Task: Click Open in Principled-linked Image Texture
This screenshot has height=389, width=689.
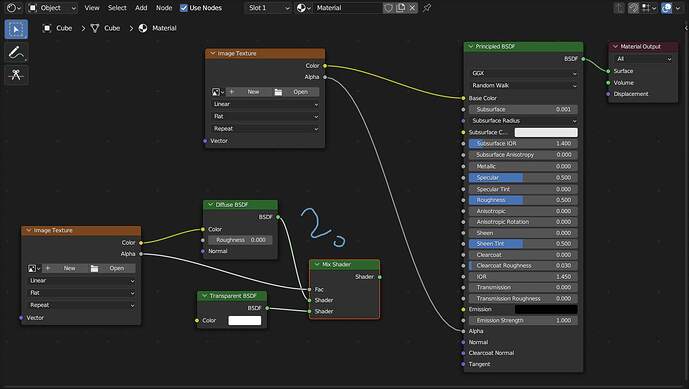Action: [x=296, y=92]
